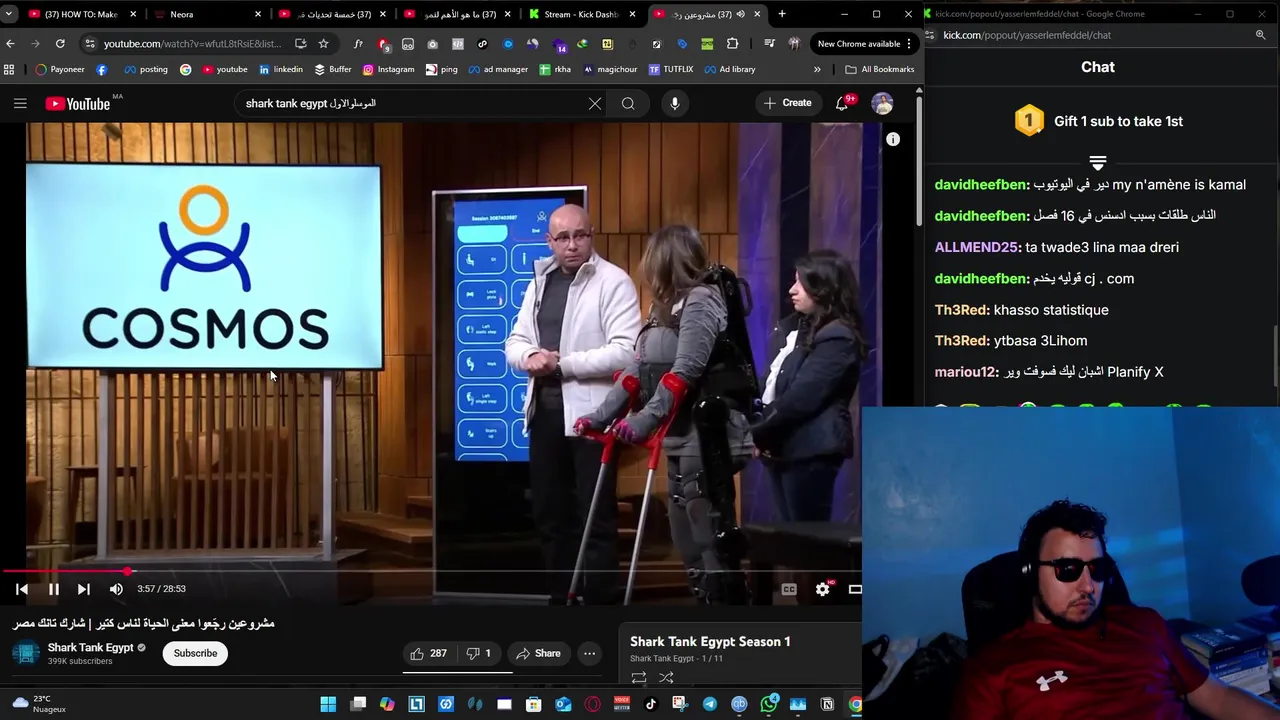Run search with the magnifier button
This screenshot has width=1280, height=720.
(x=628, y=103)
